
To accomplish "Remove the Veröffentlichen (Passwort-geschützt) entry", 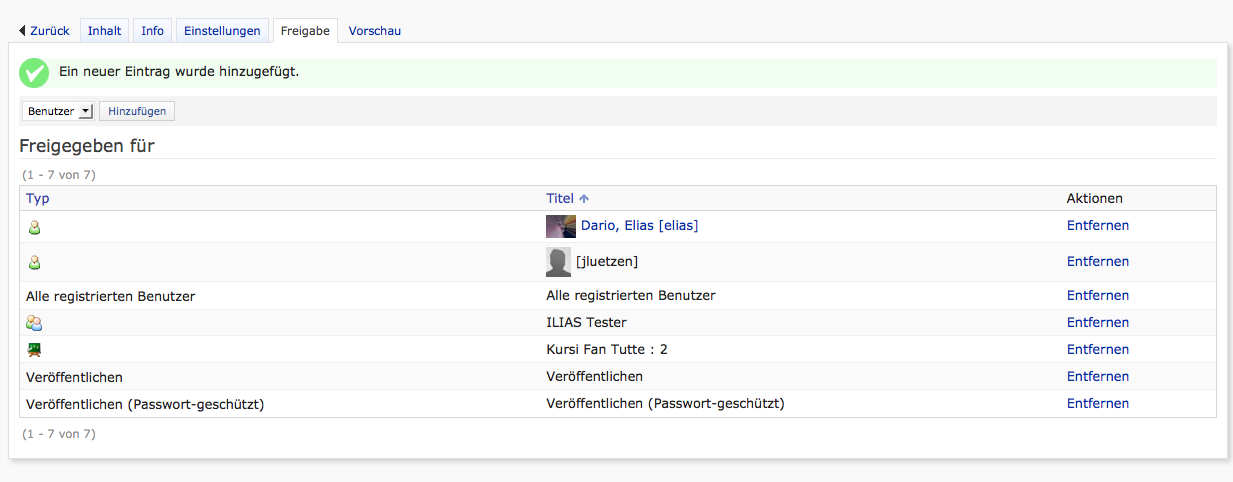I will coord(1097,404).
